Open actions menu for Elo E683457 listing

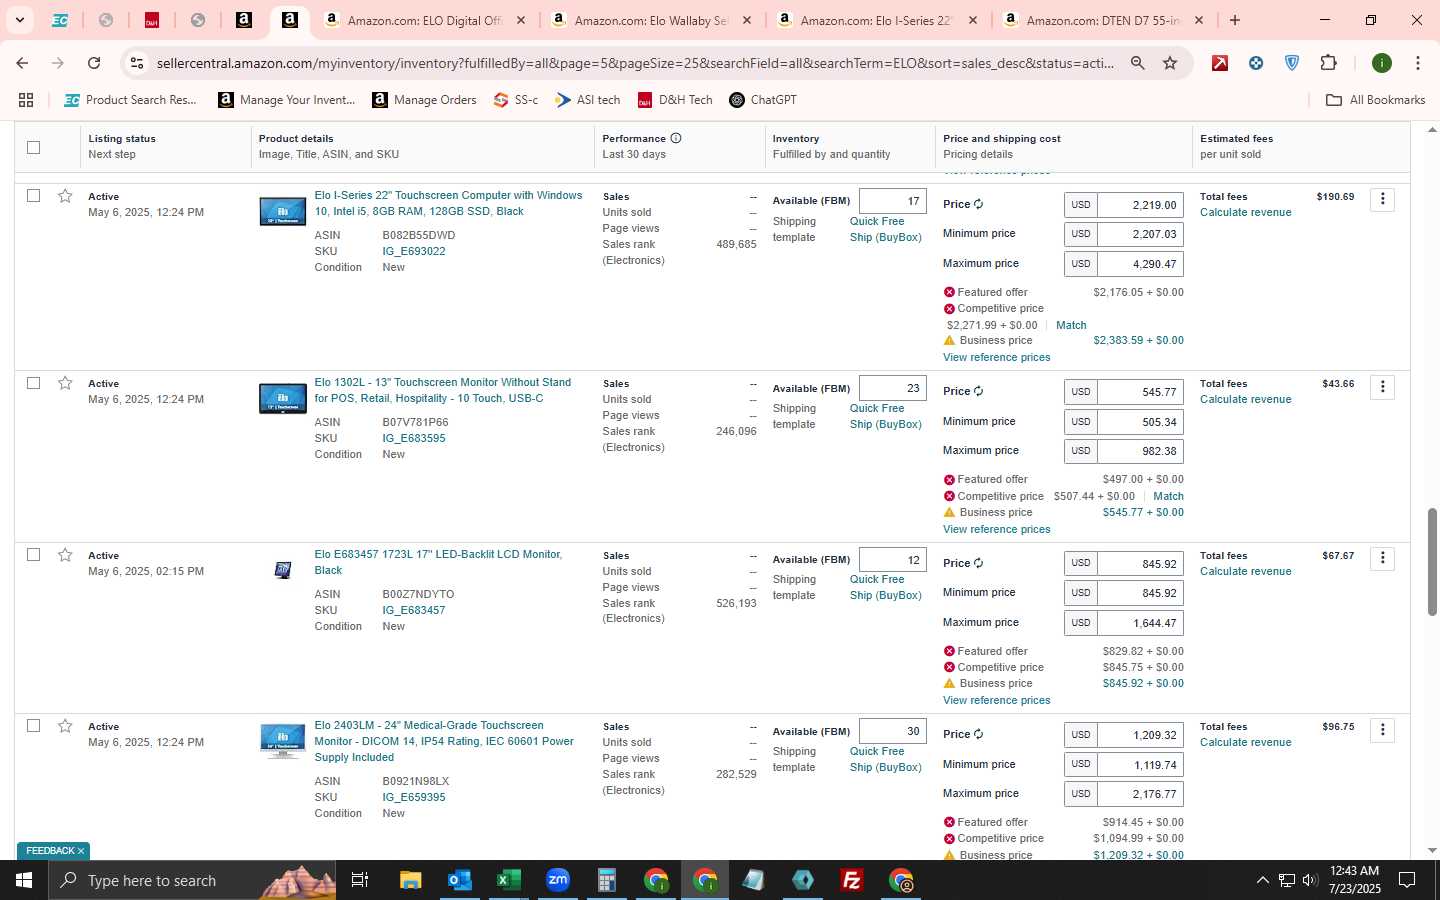1383,558
